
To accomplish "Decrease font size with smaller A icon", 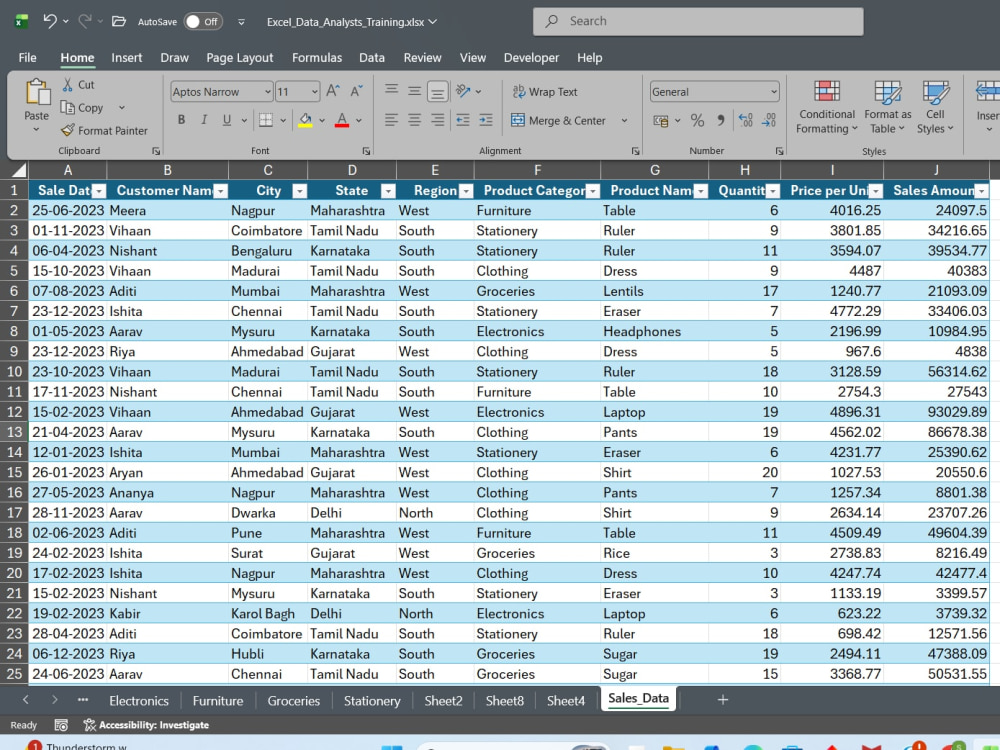I will [x=357, y=91].
